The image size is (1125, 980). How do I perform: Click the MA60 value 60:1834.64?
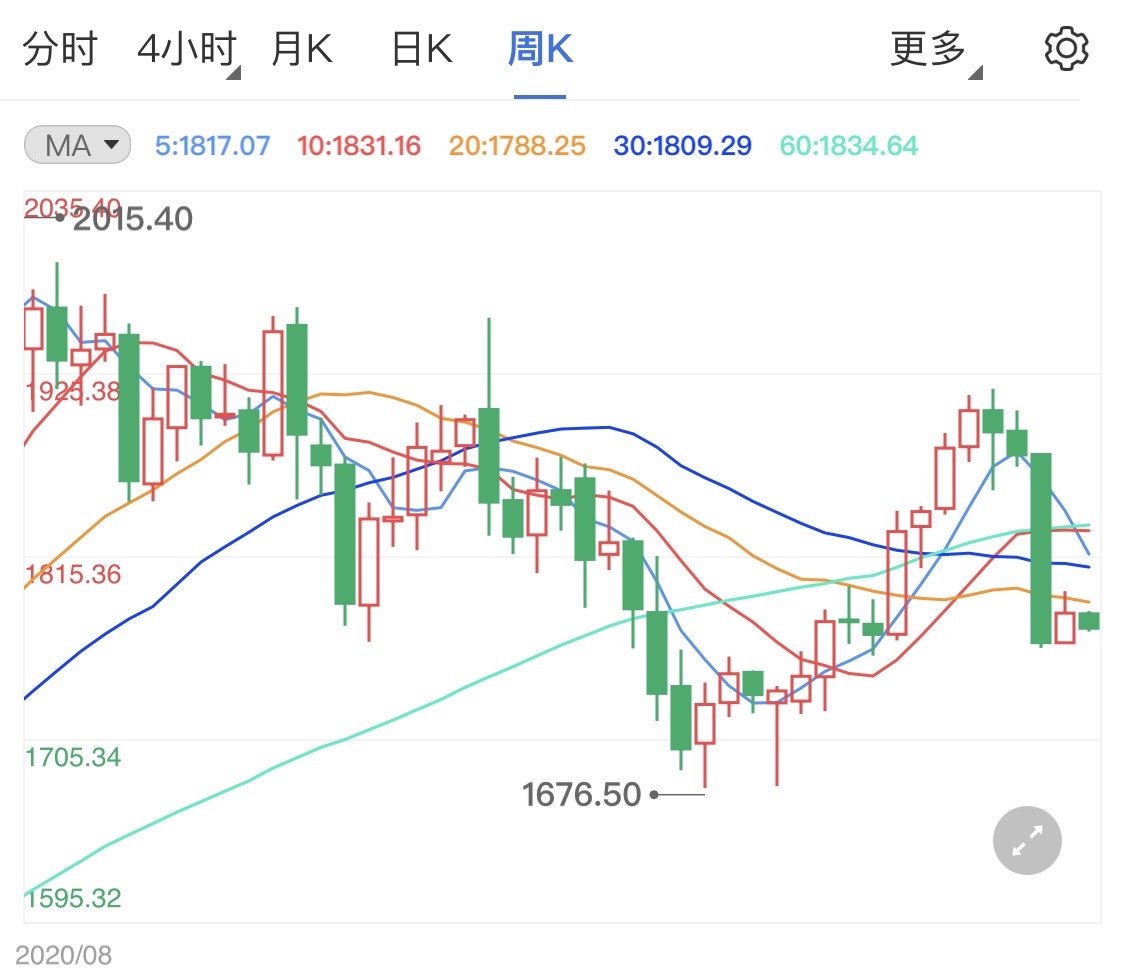[849, 146]
